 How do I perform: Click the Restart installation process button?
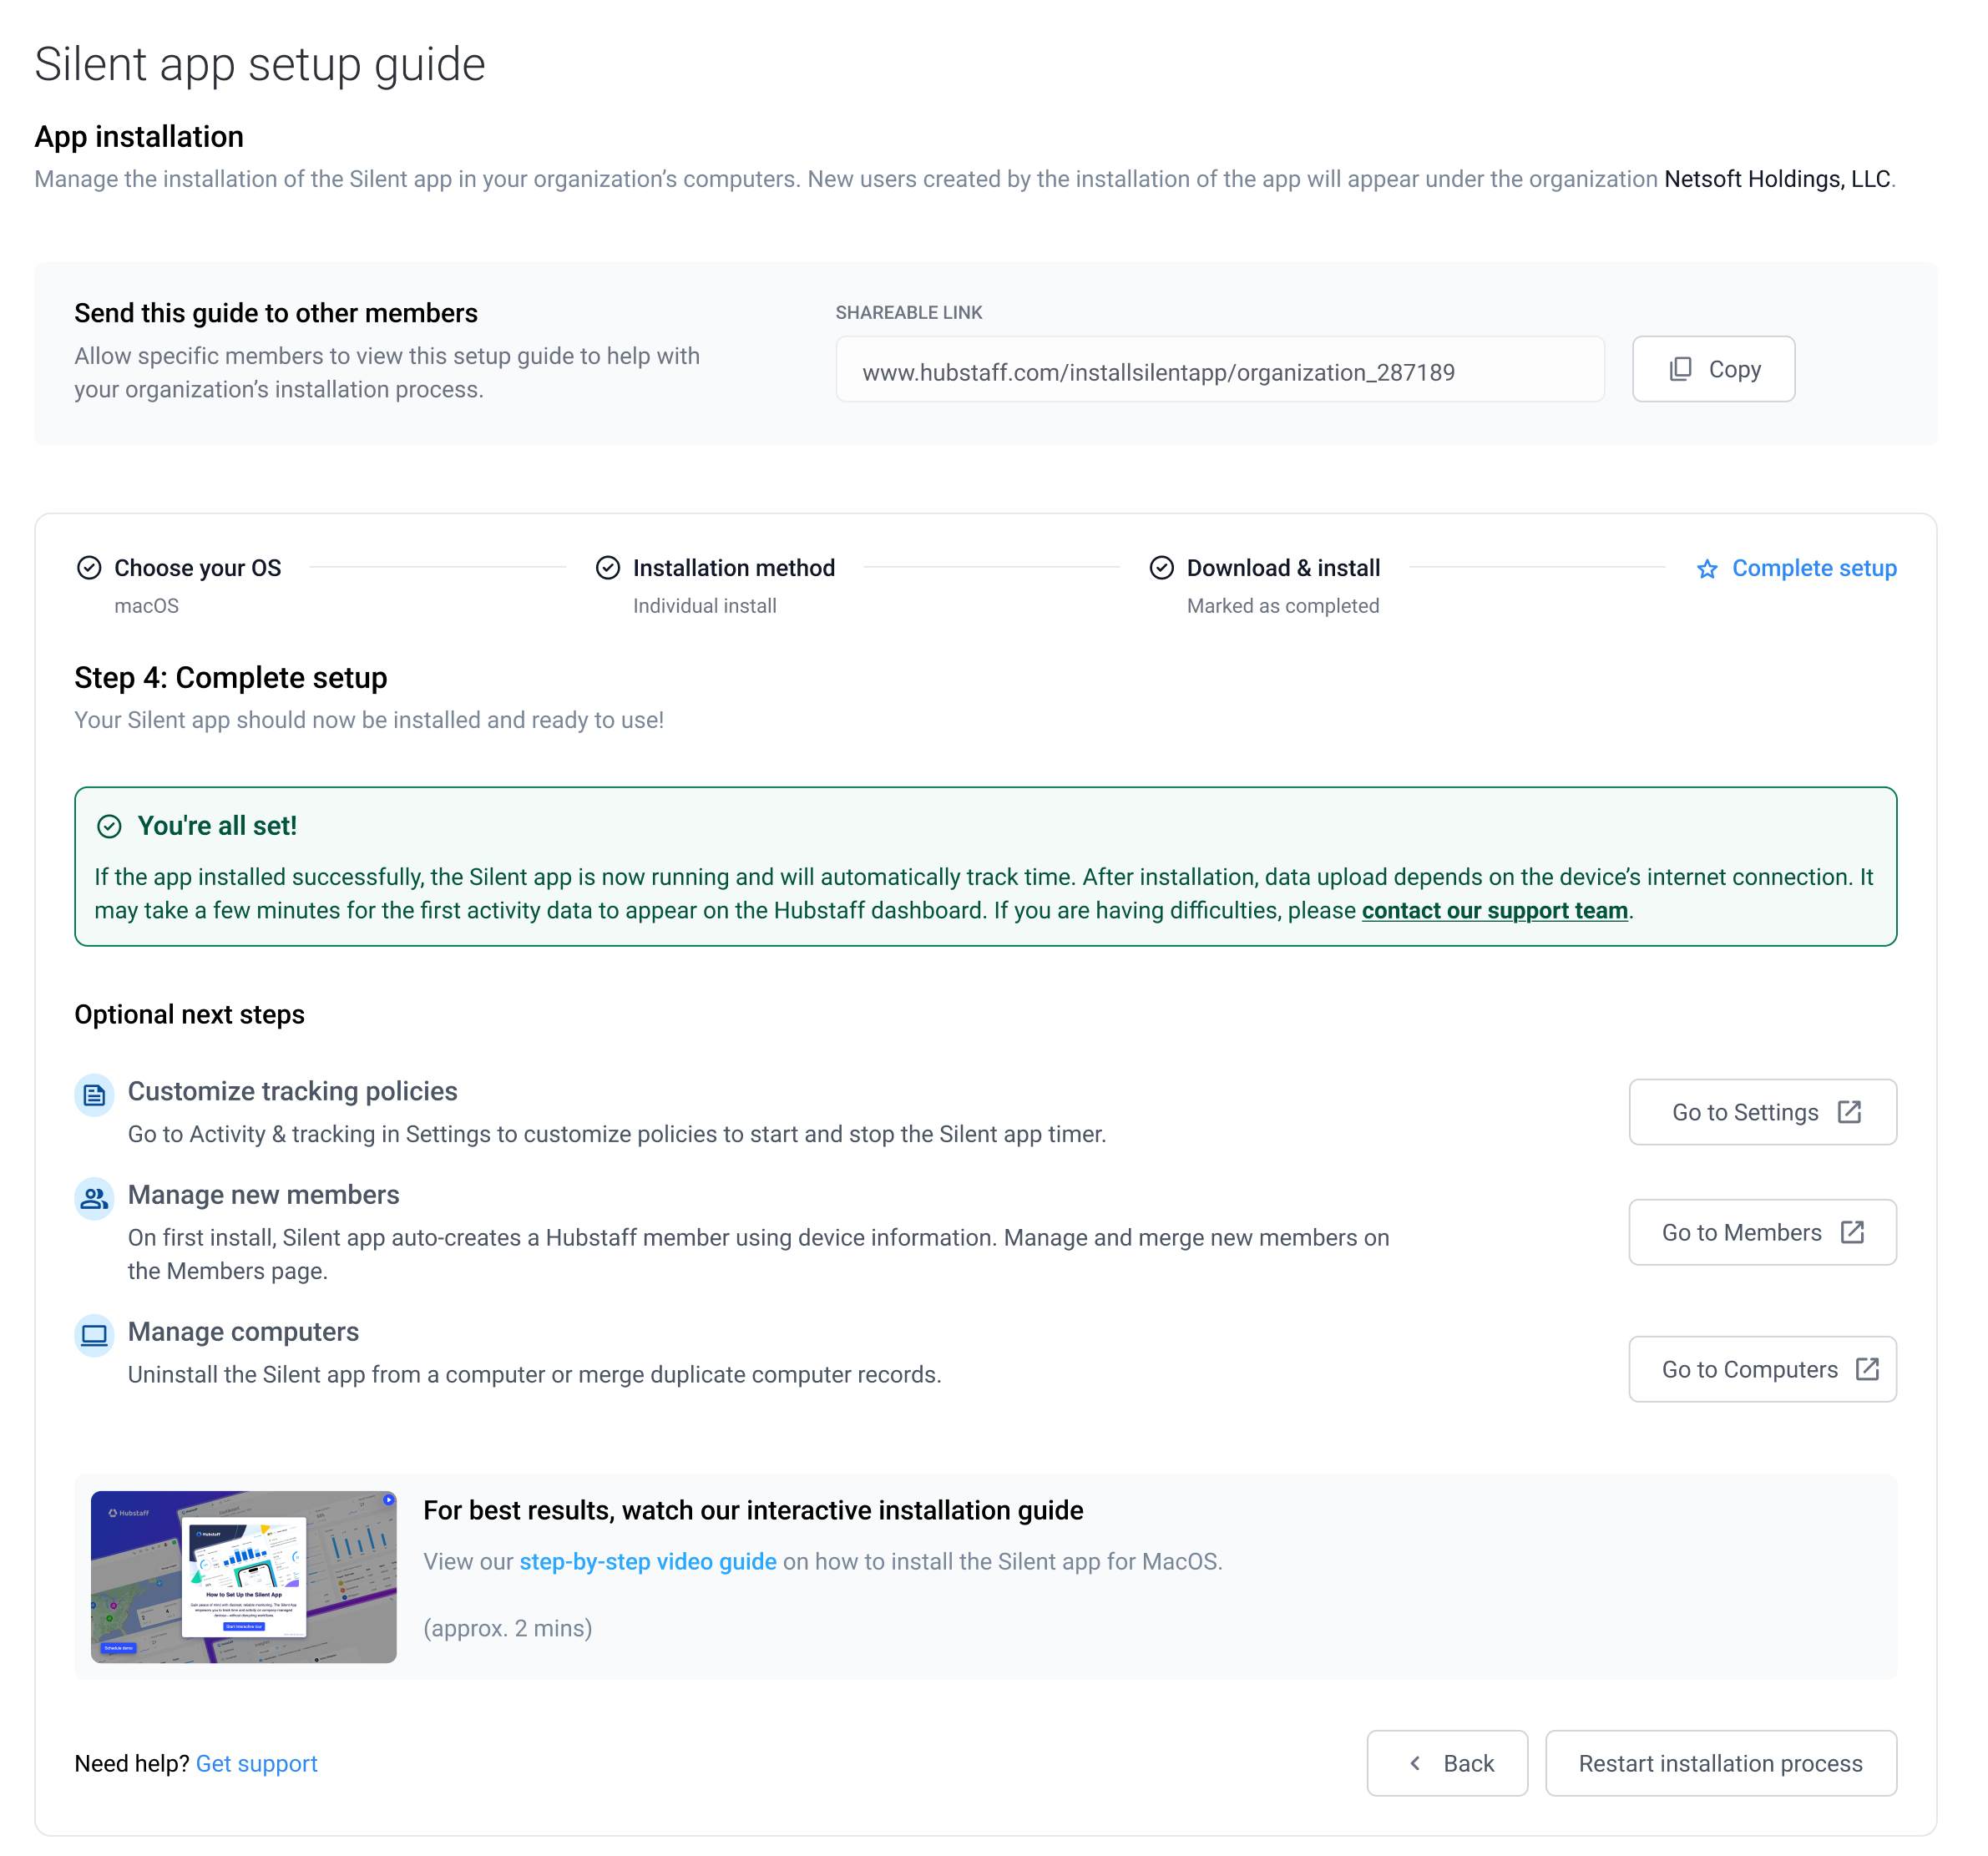(x=1720, y=1763)
